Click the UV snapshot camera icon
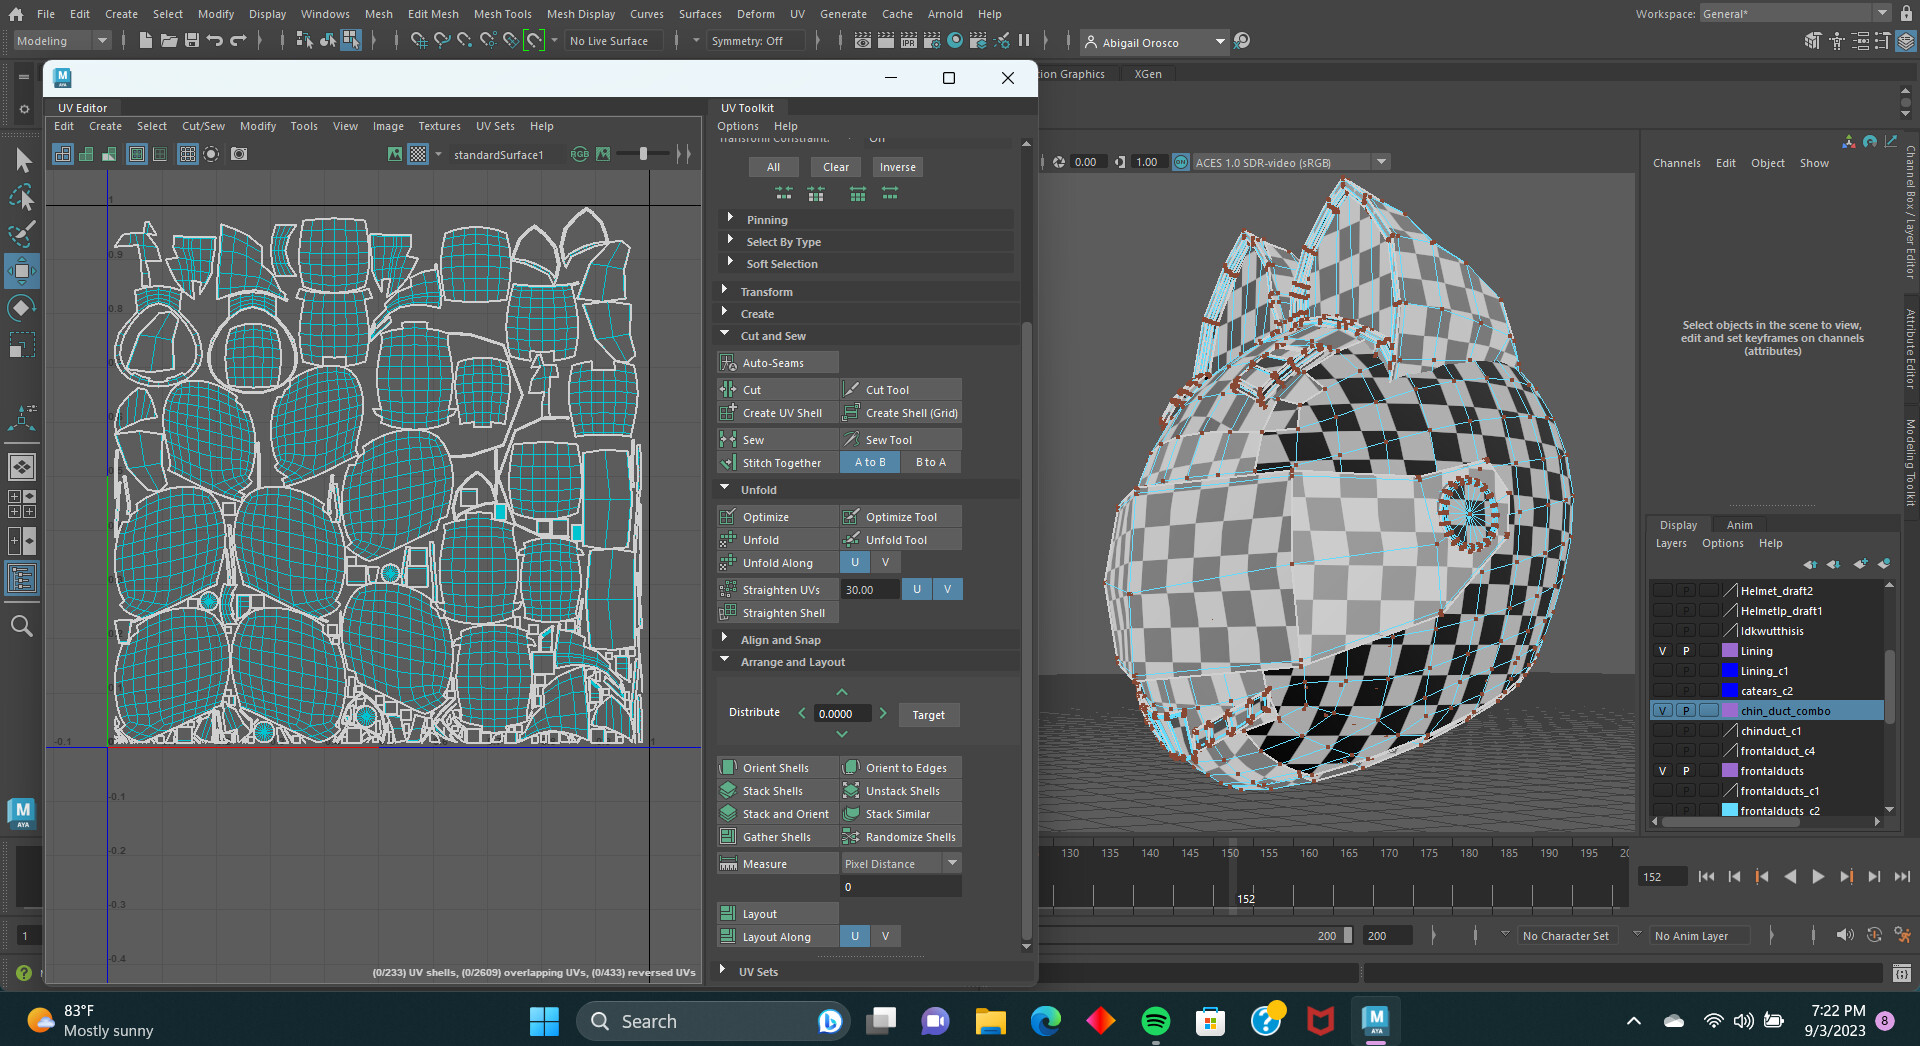 tap(239, 154)
